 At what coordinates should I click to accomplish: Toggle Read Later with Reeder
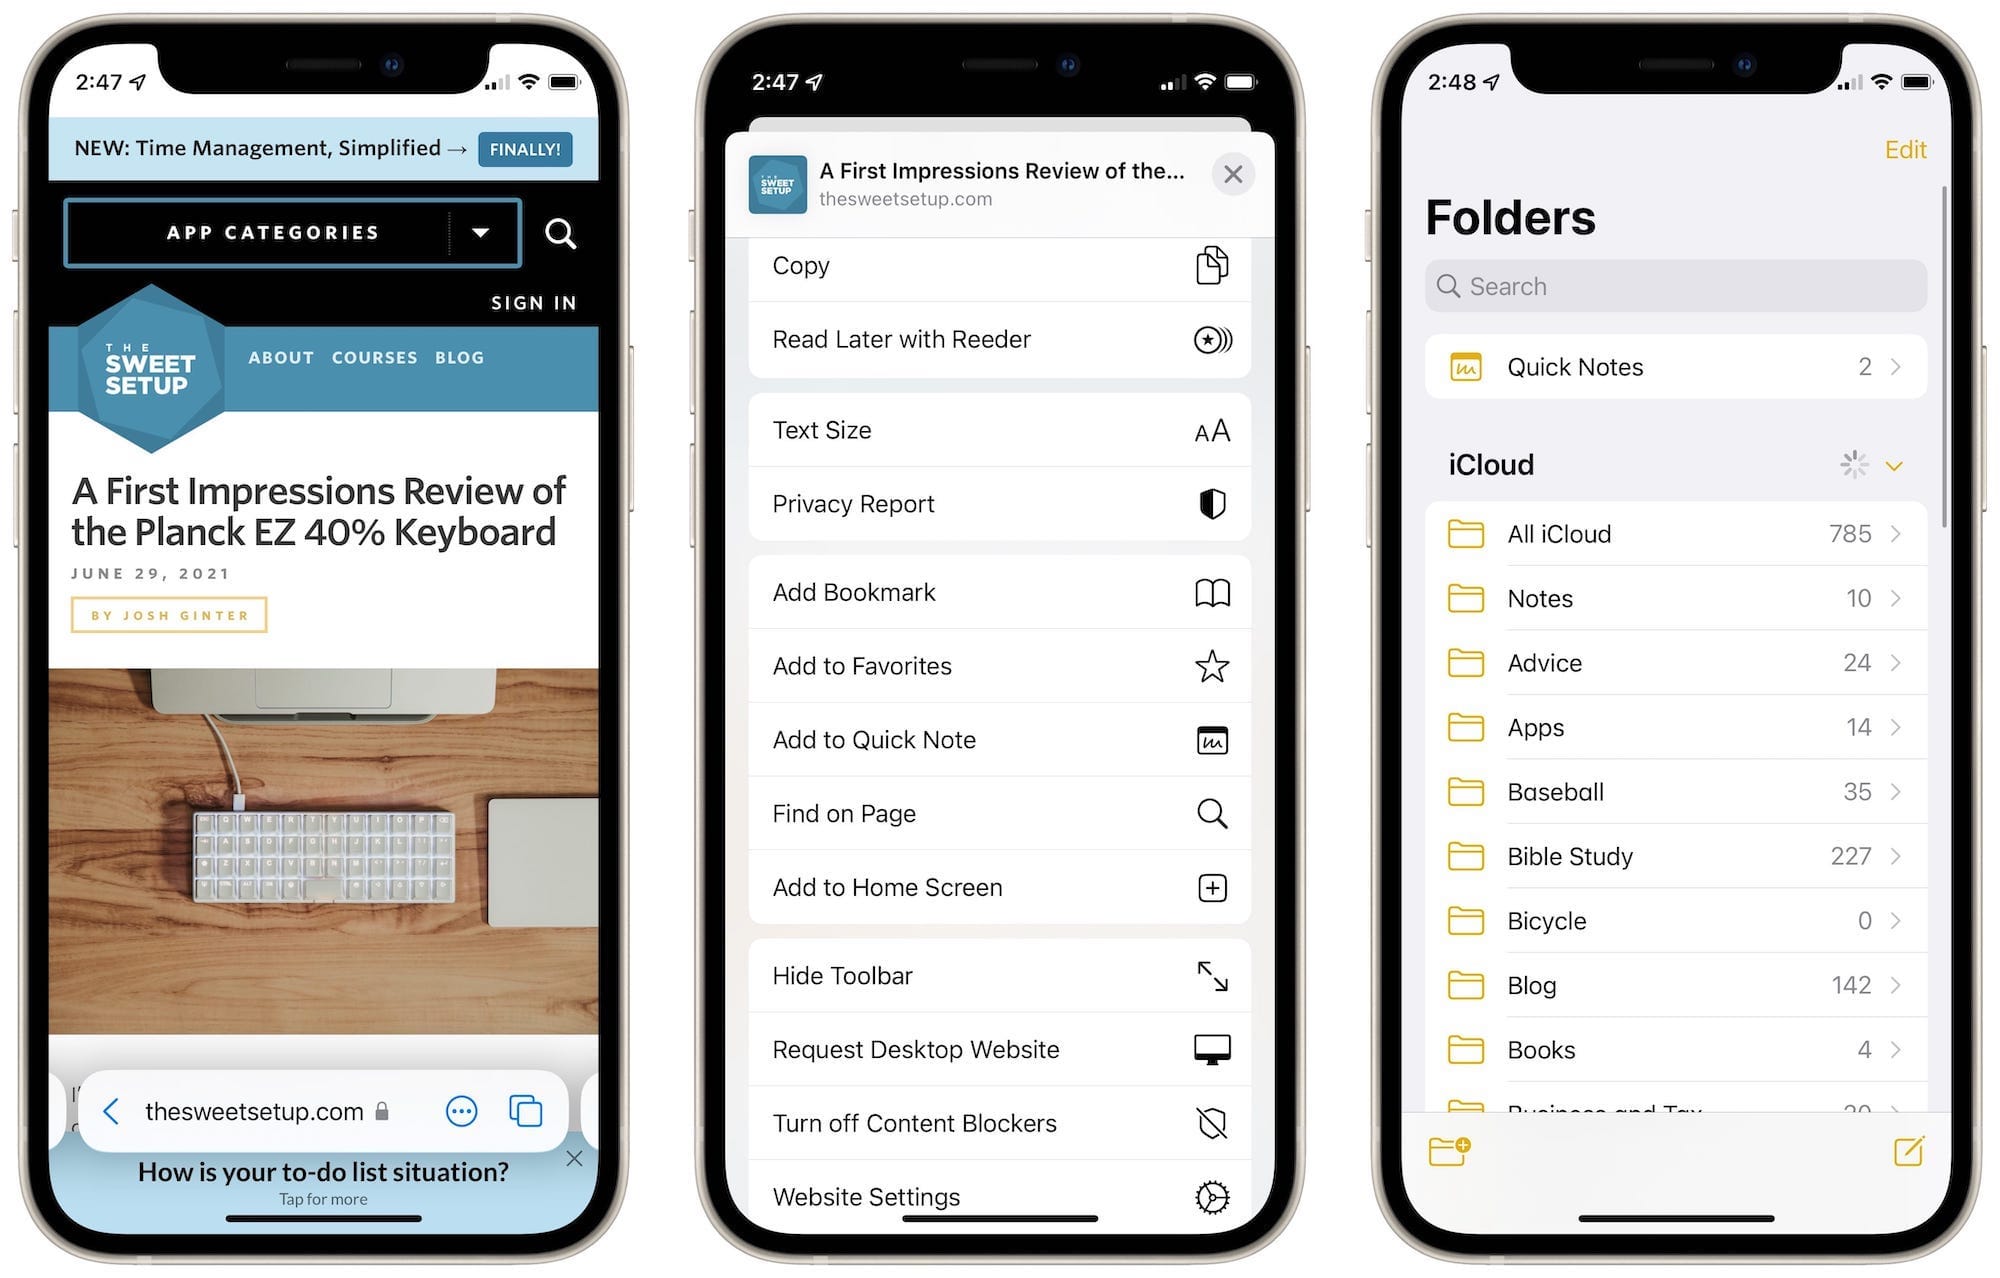(x=999, y=338)
